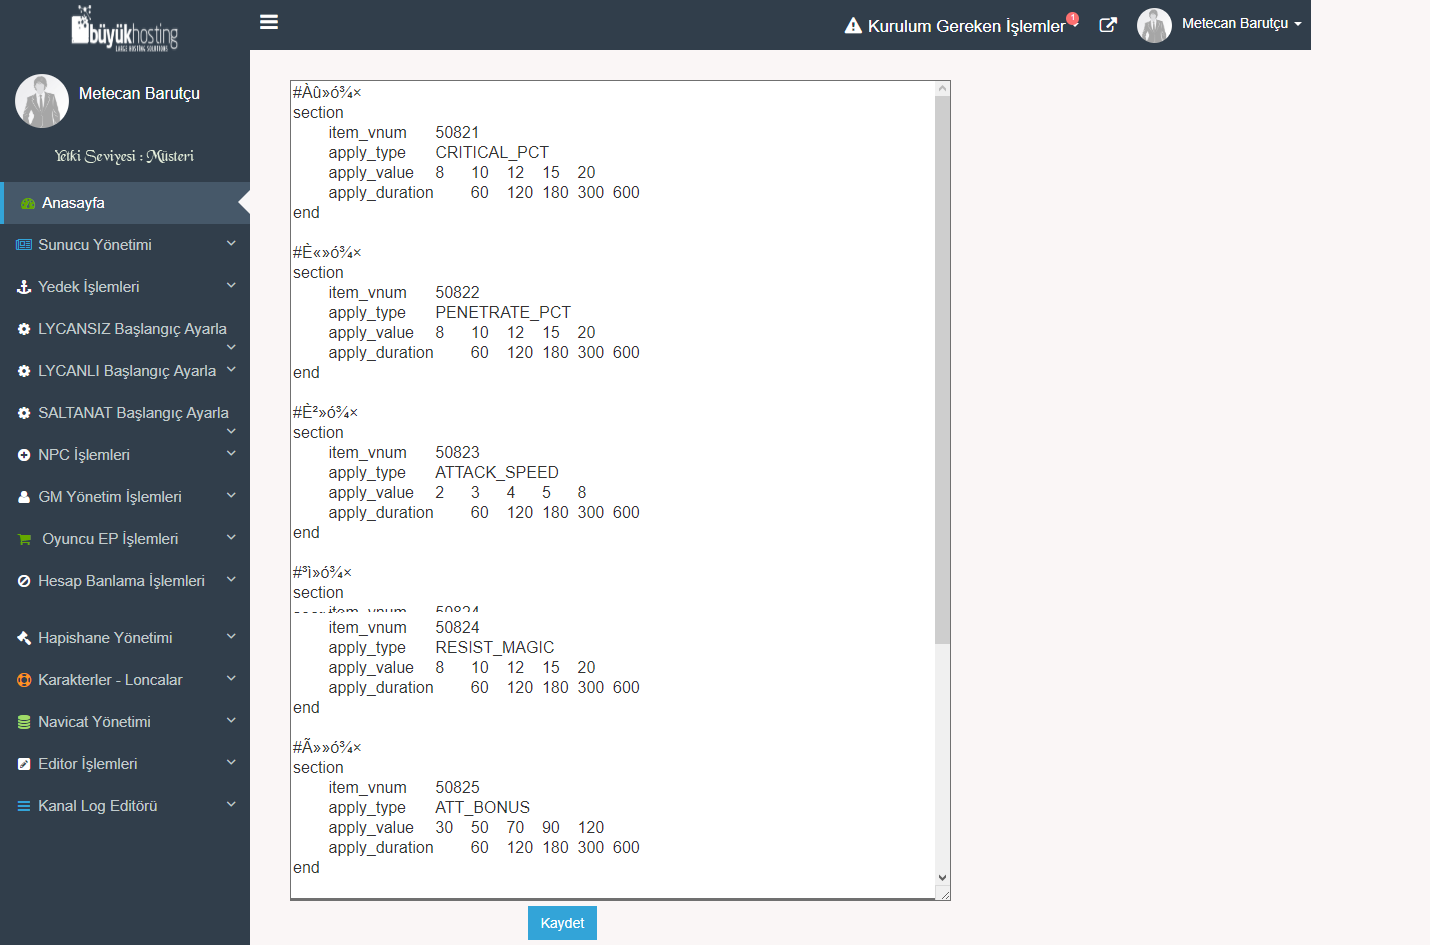Open the Kanal Log Editörü menu
1430x945 pixels.
tap(98, 806)
